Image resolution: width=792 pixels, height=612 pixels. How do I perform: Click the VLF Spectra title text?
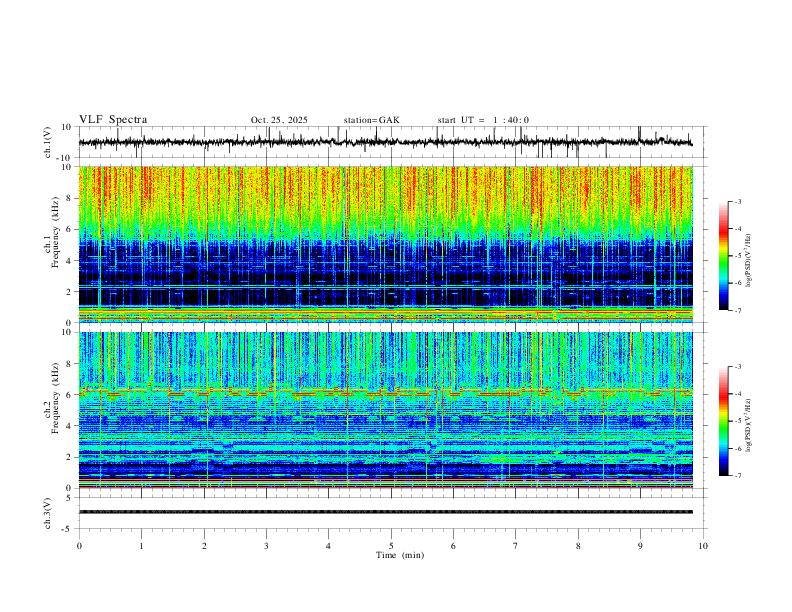click(x=113, y=120)
